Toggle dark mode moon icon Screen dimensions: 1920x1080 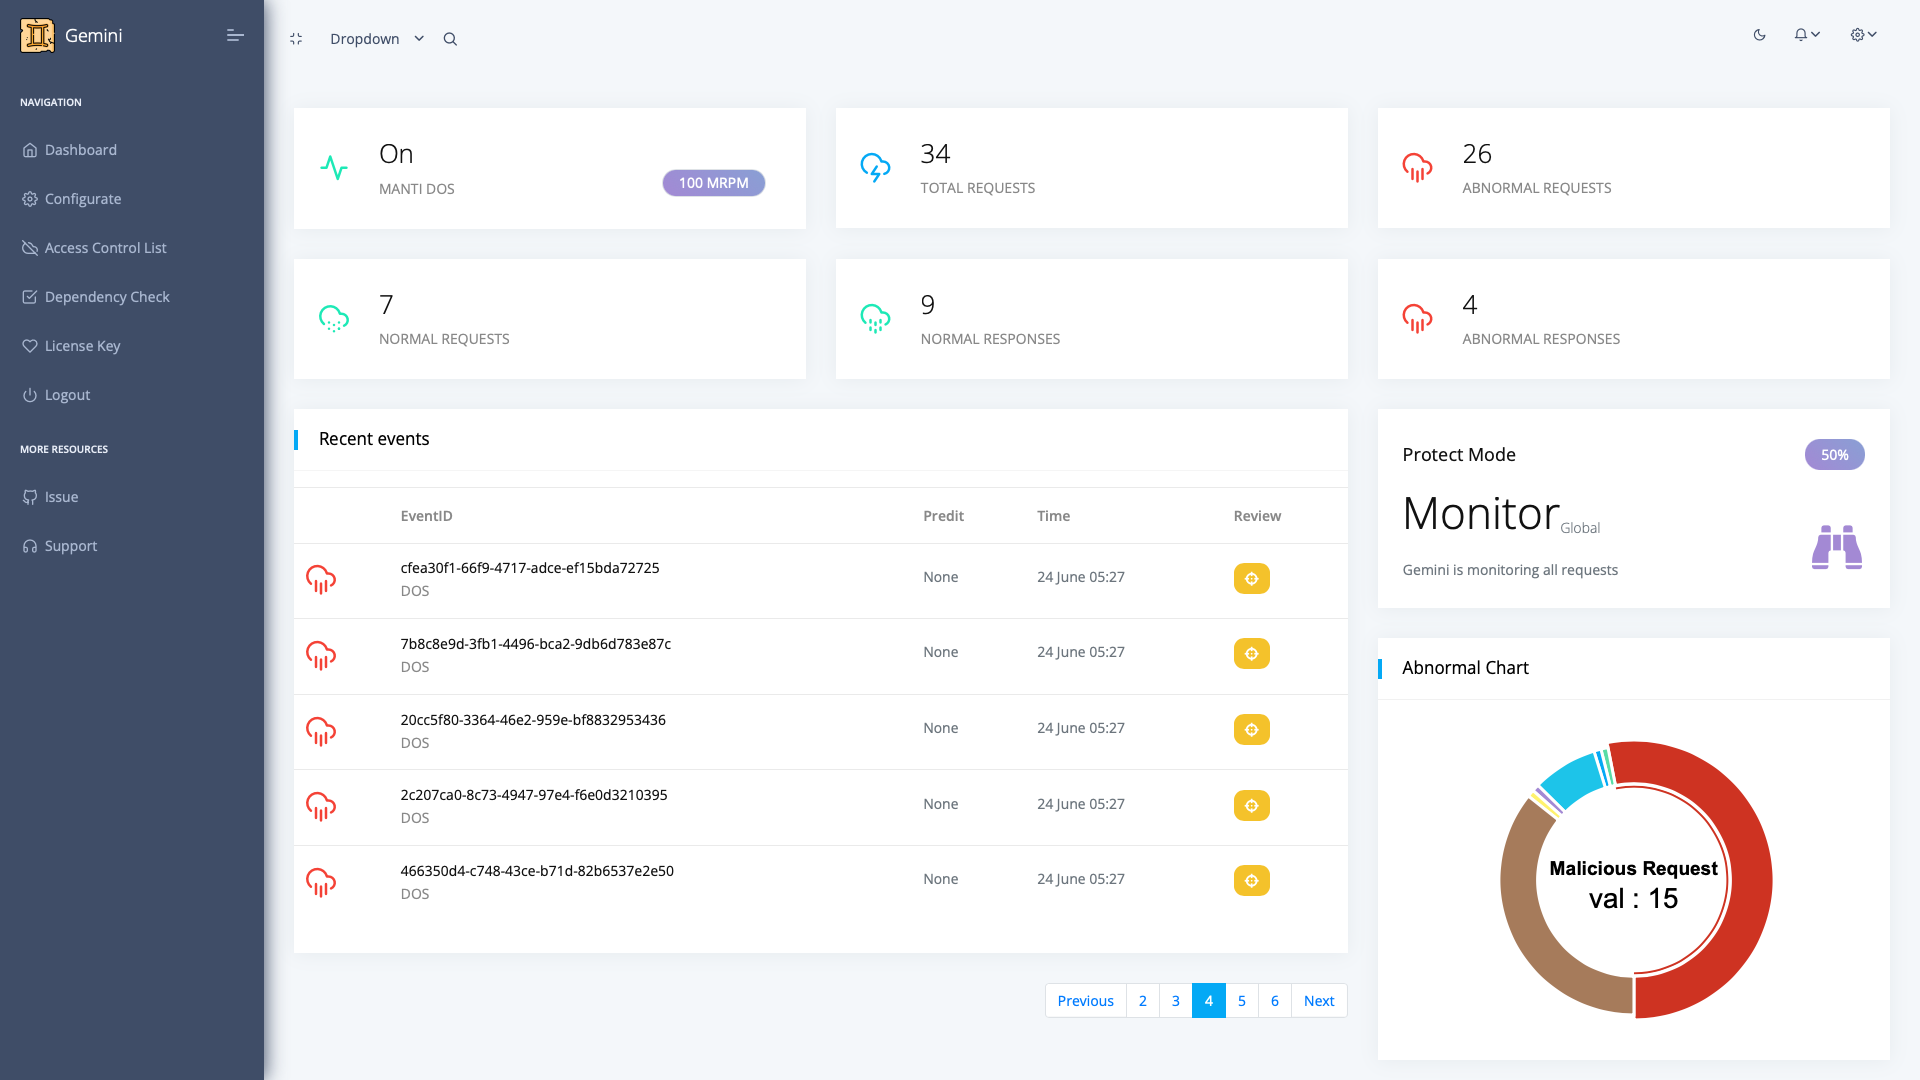[x=1759, y=35]
